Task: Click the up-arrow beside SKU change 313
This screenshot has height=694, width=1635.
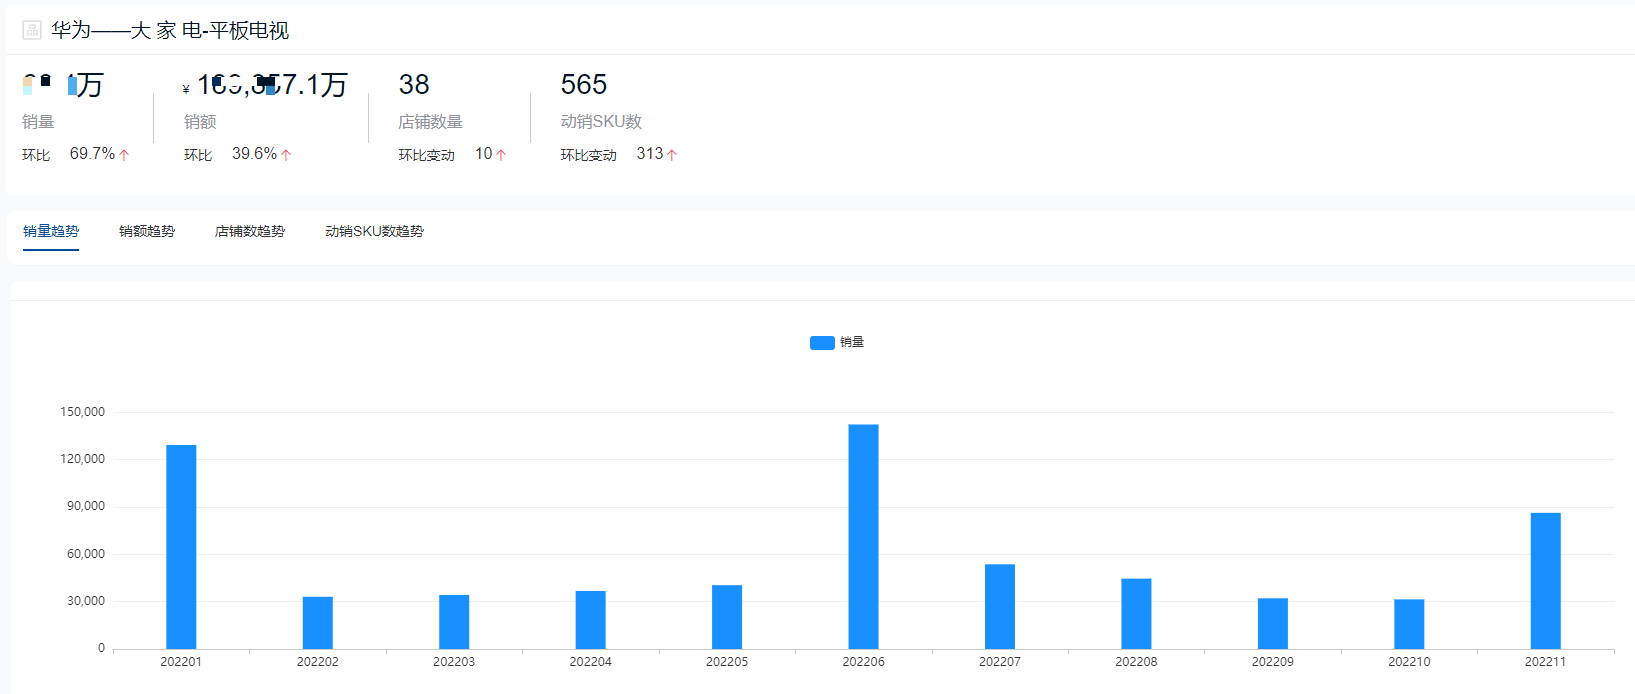Action: [672, 155]
